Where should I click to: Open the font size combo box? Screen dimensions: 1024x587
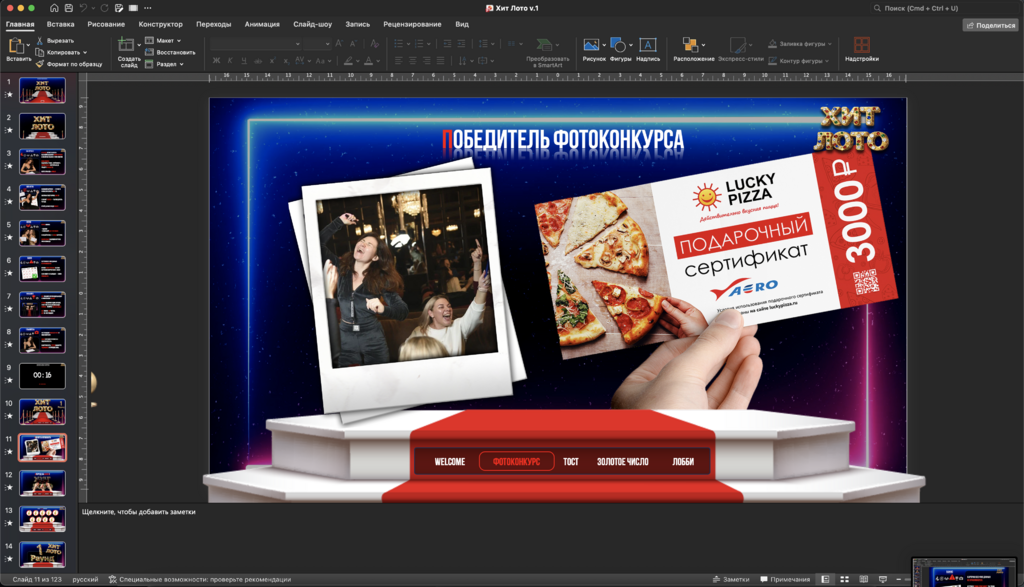[317, 44]
